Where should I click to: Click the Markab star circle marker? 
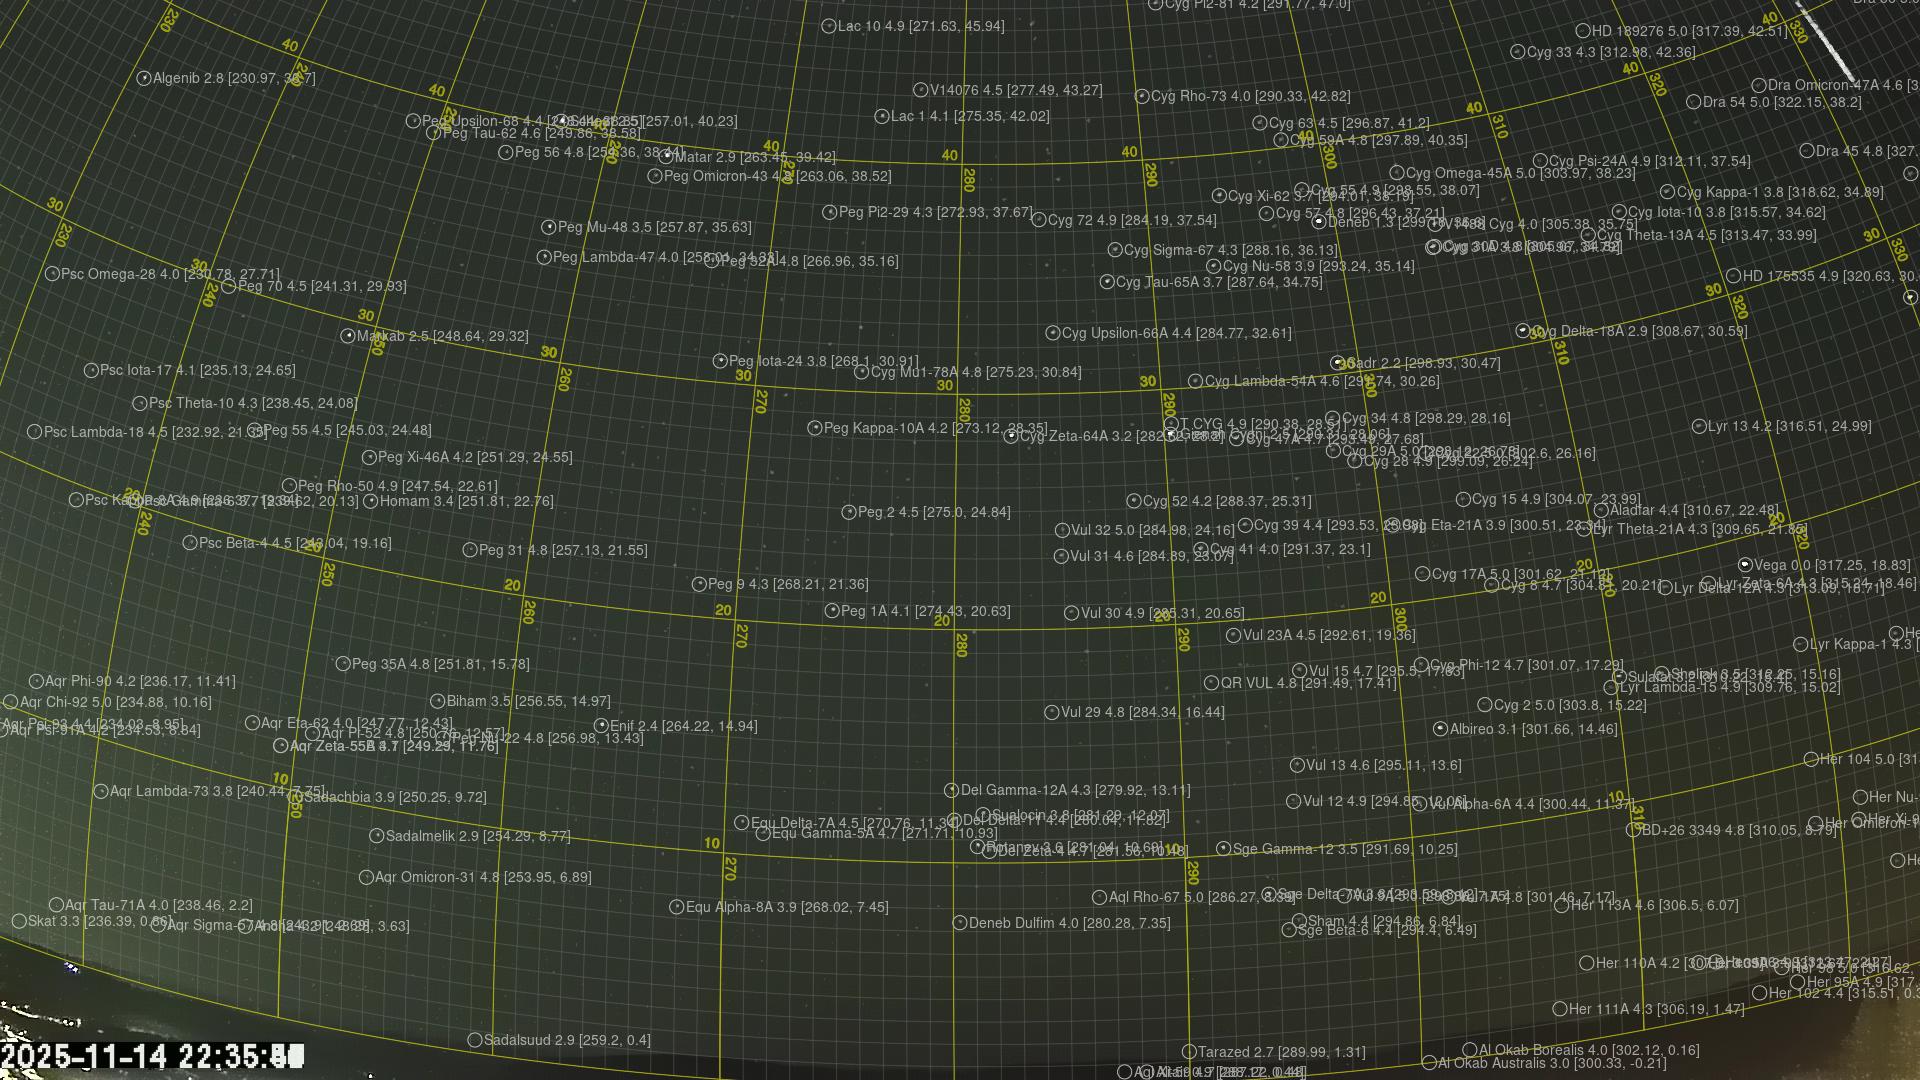(x=348, y=336)
